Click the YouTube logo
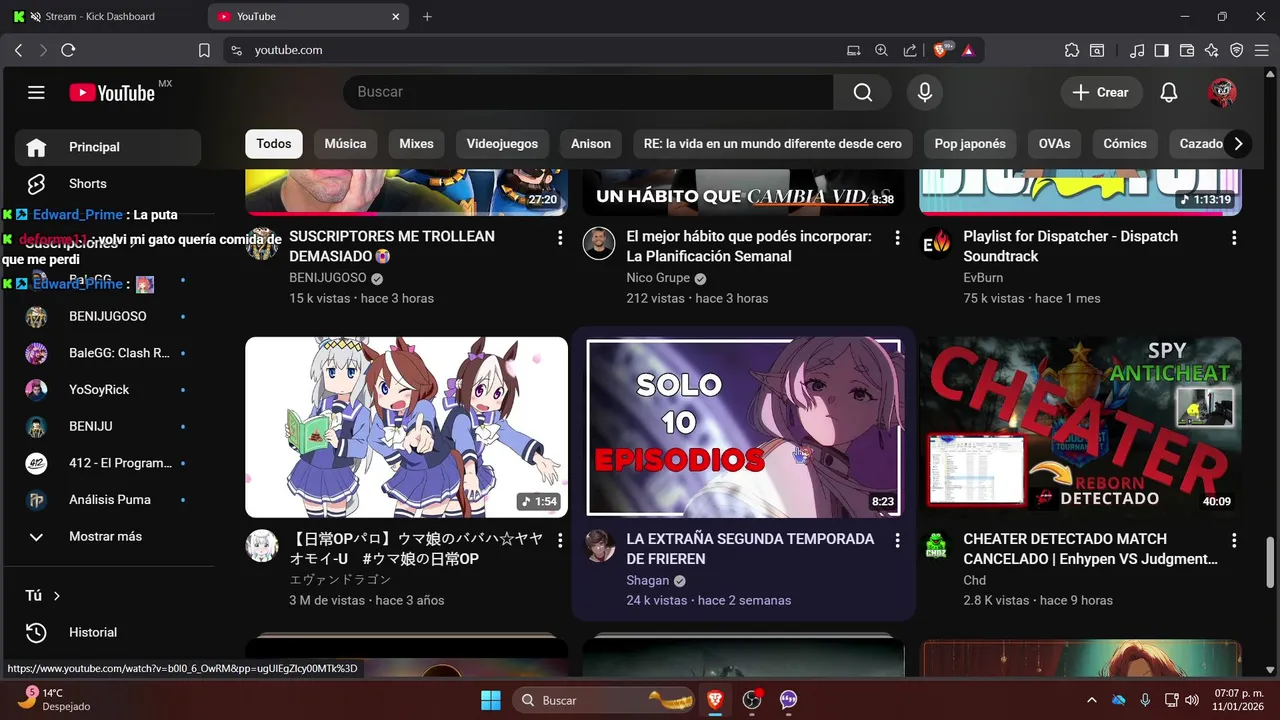Screen dimensions: 1280x720 click(112, 93)
